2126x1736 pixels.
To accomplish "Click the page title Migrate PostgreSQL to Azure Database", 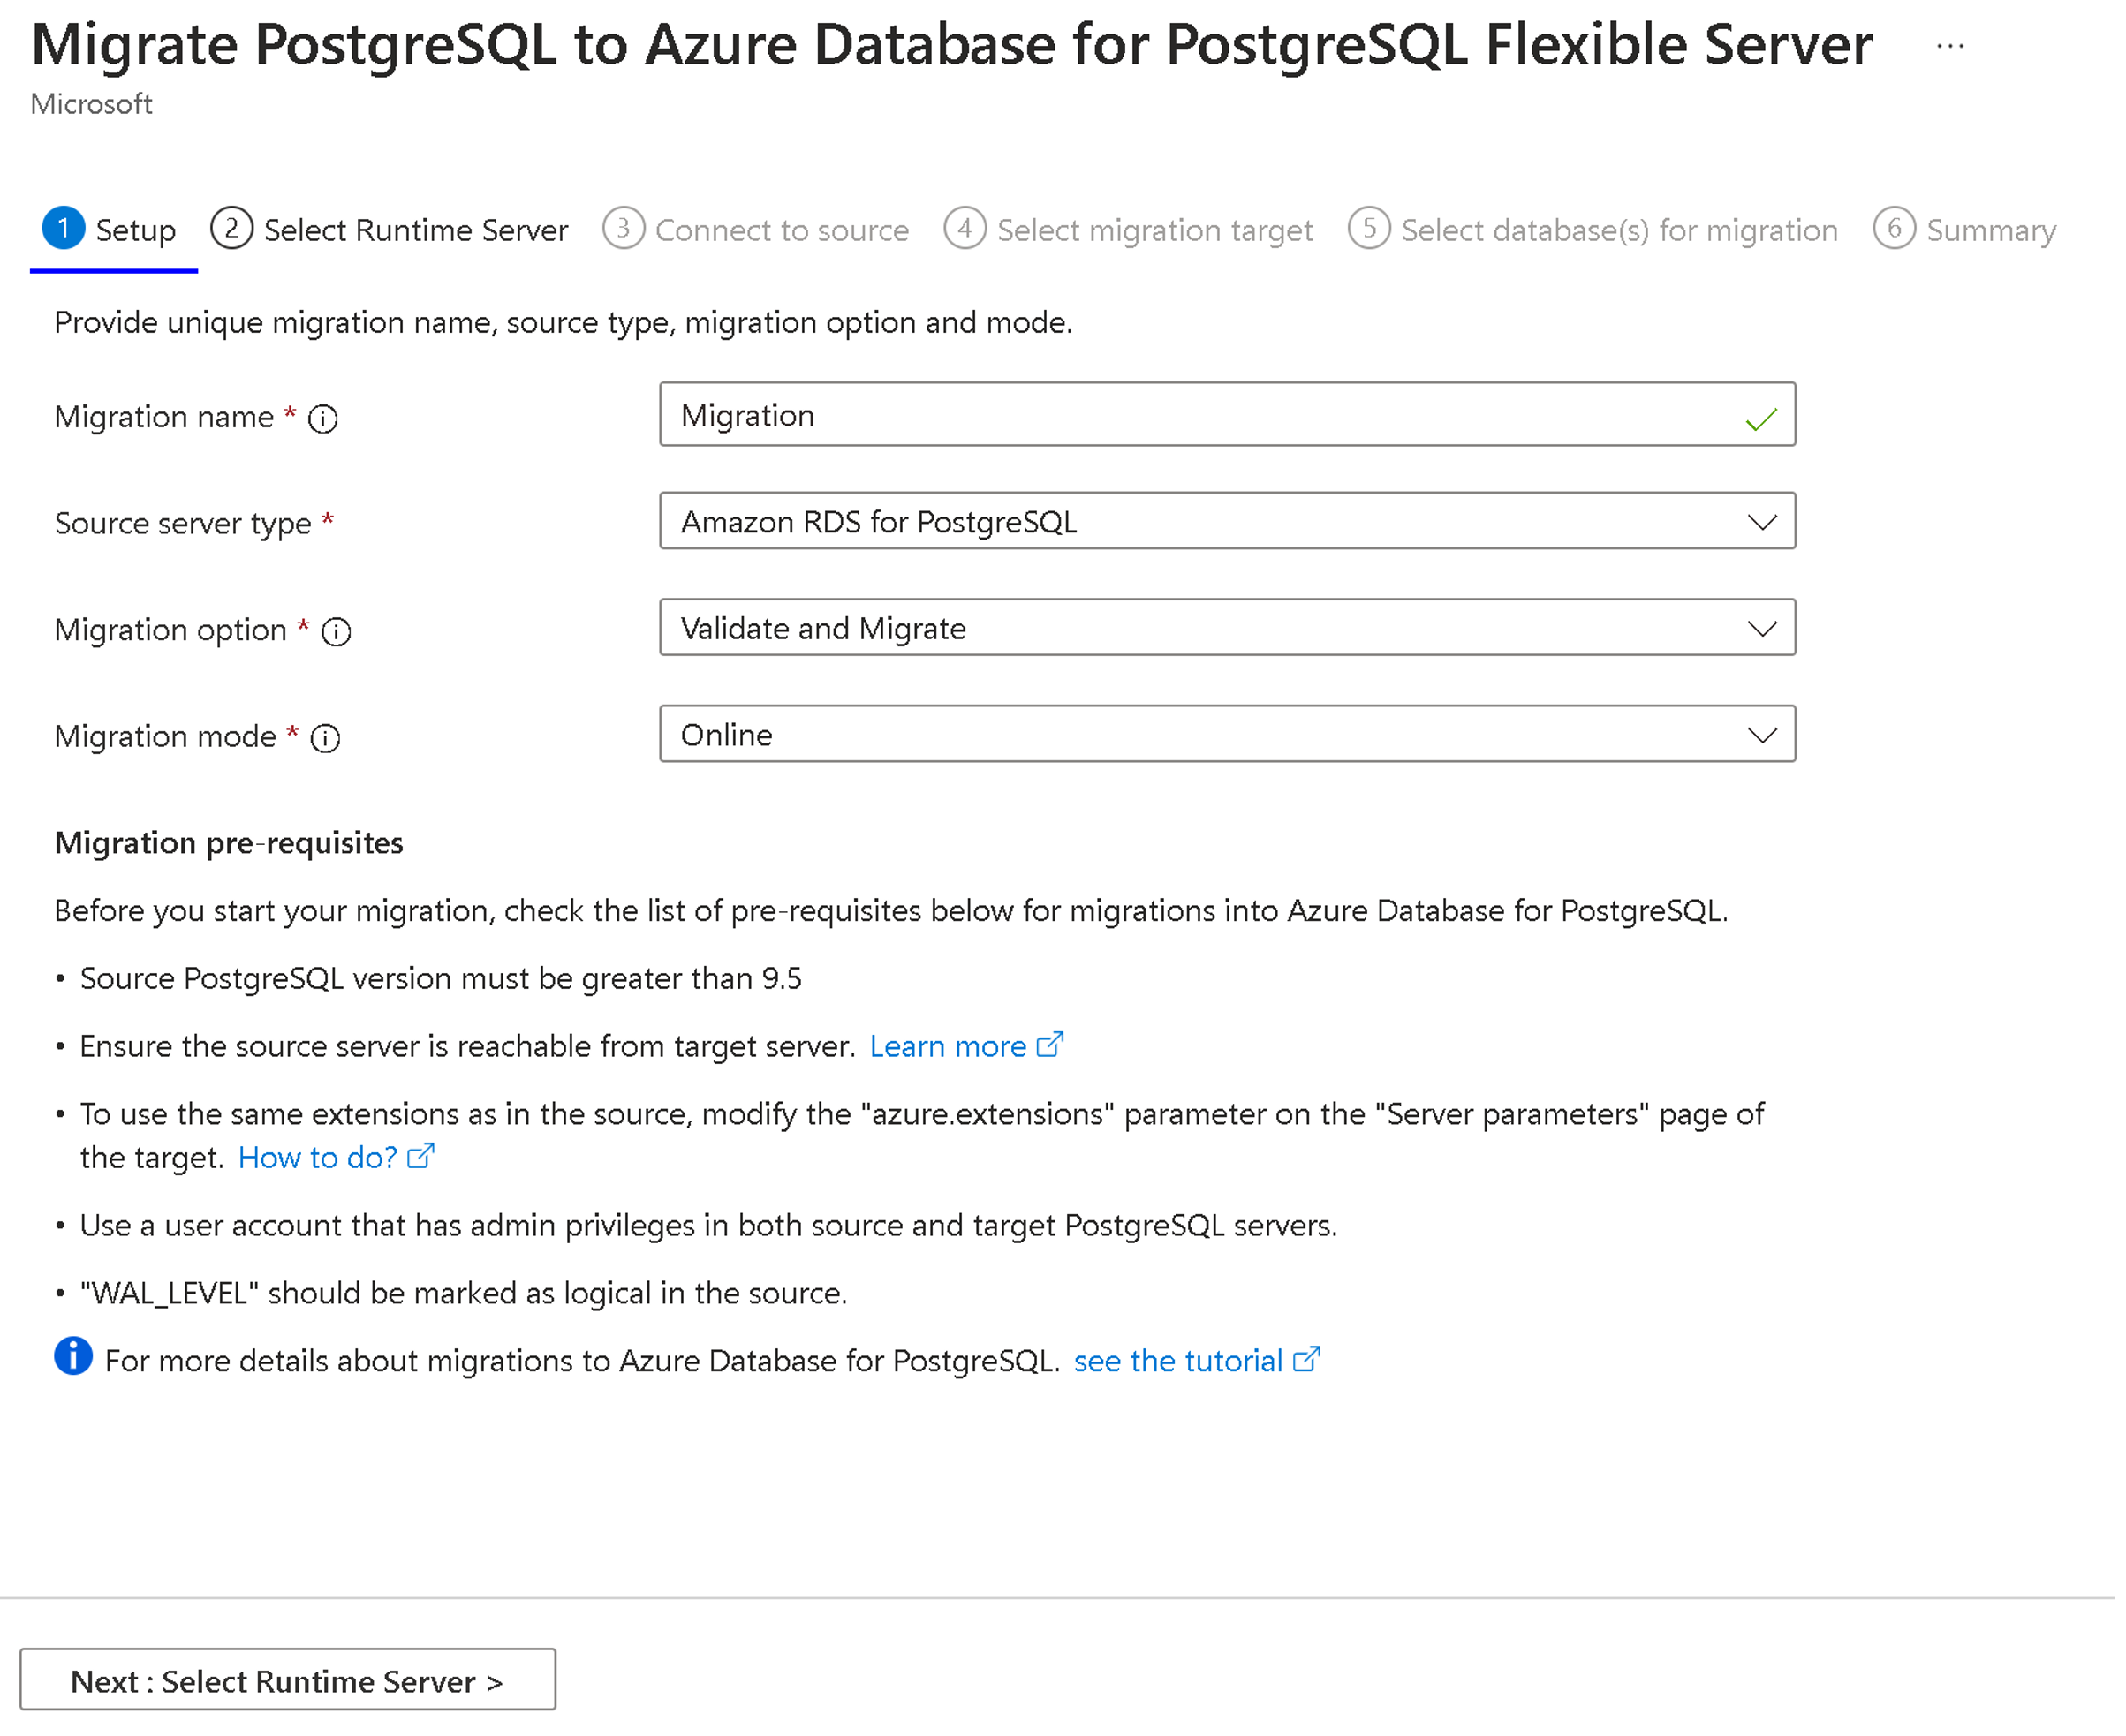I will (952, 45).
